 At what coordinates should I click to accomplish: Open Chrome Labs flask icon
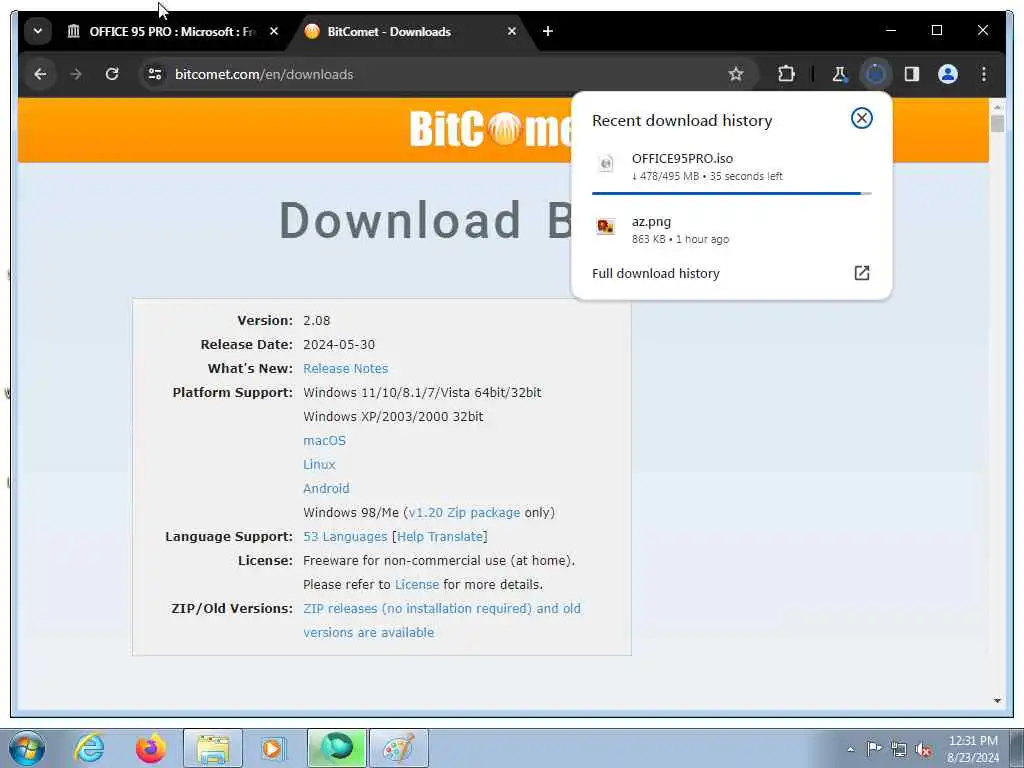839,74
